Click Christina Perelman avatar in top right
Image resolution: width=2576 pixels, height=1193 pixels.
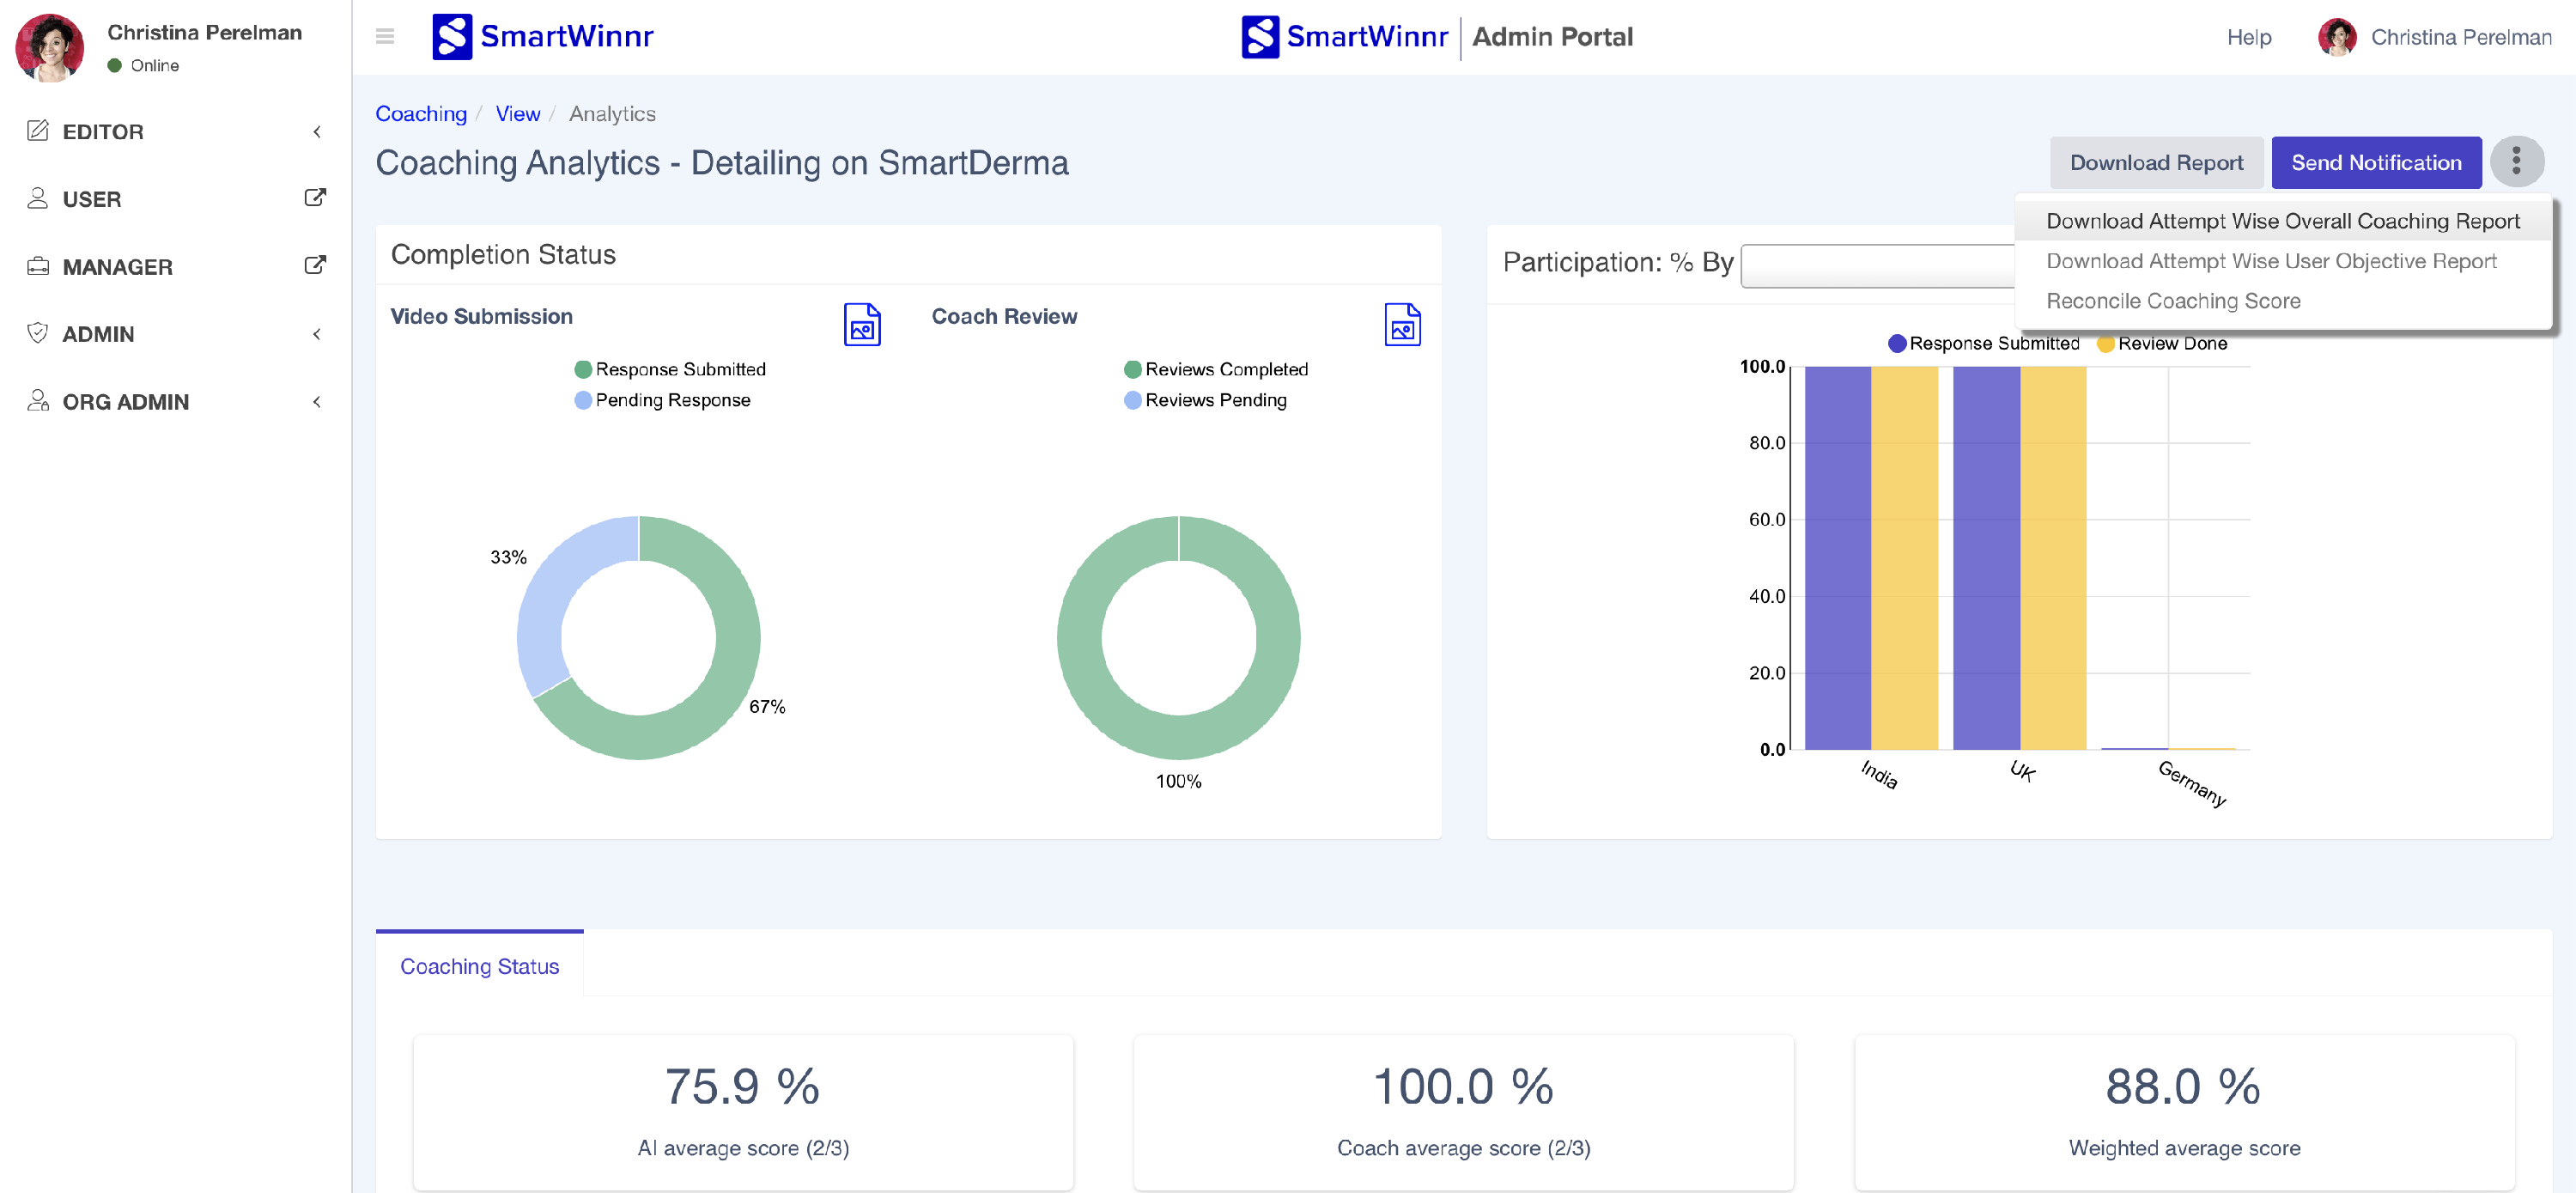pyautogui.click(x=2337, y=37)
